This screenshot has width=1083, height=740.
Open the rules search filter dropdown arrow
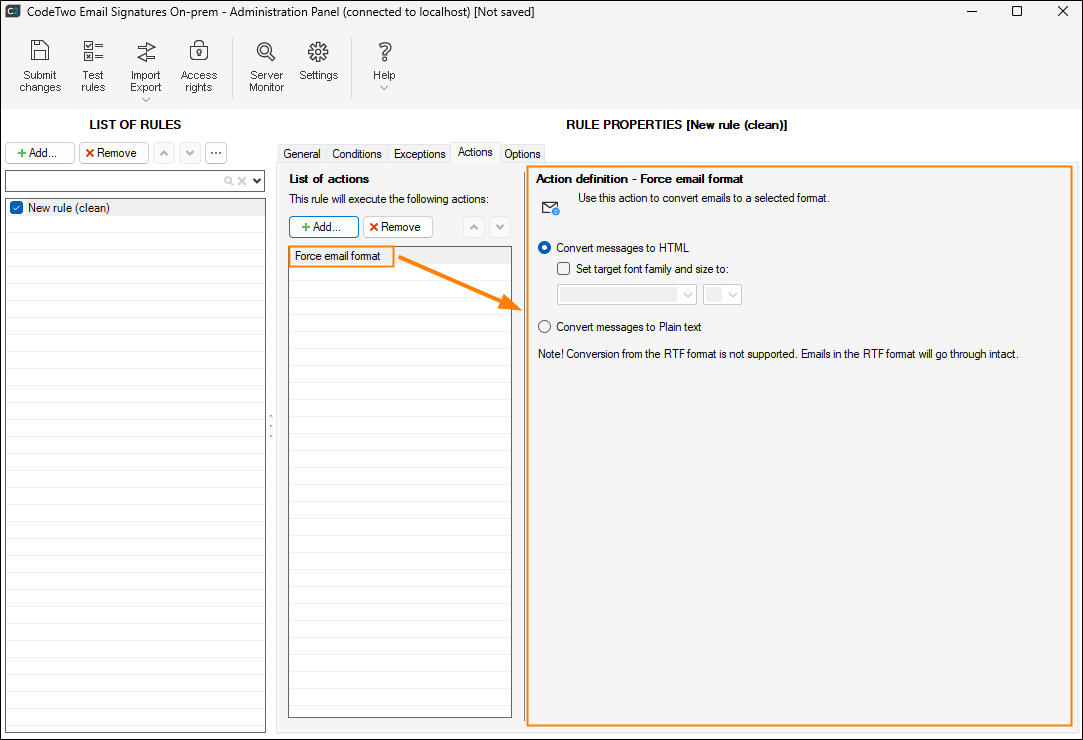[x=258, y=181]
